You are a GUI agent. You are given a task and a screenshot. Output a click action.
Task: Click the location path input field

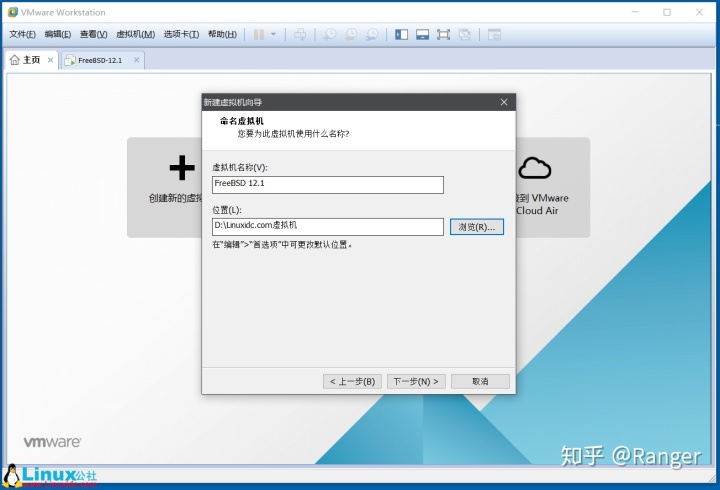(328, 227)
